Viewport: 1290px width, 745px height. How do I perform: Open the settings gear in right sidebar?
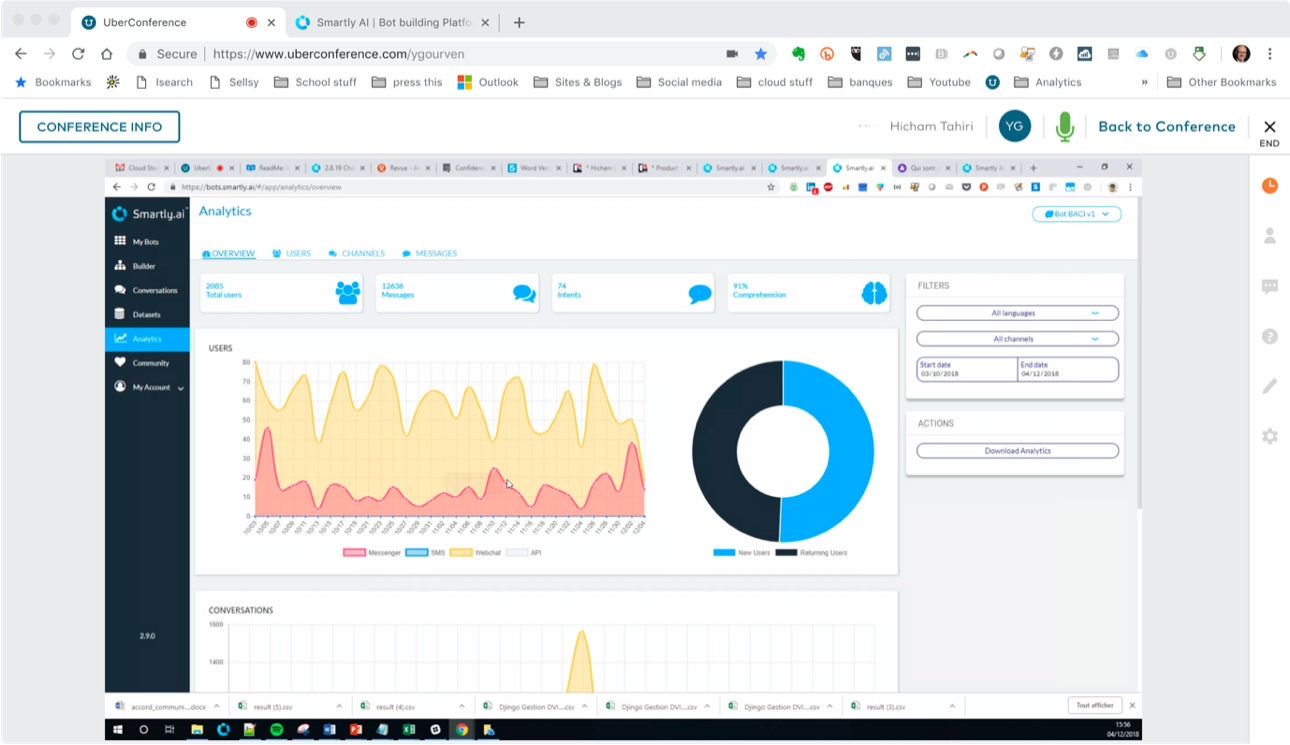tap(1269, 436)
